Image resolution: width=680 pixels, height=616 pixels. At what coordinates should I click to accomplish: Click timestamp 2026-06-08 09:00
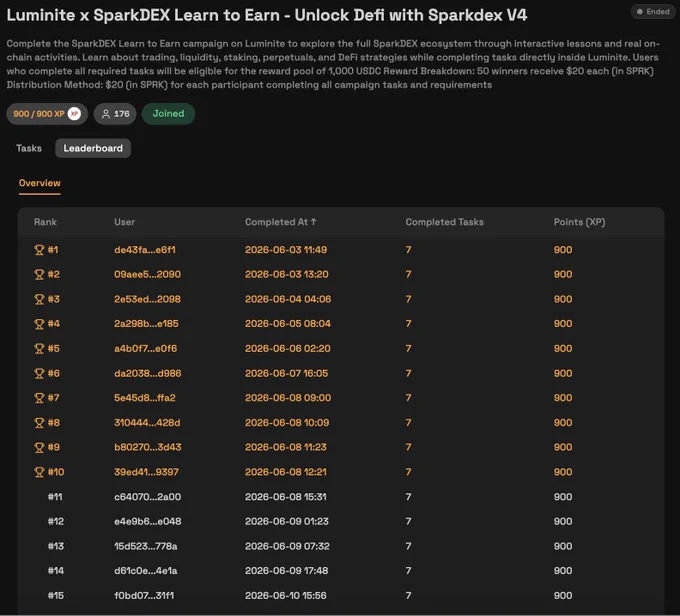point(288,398)
